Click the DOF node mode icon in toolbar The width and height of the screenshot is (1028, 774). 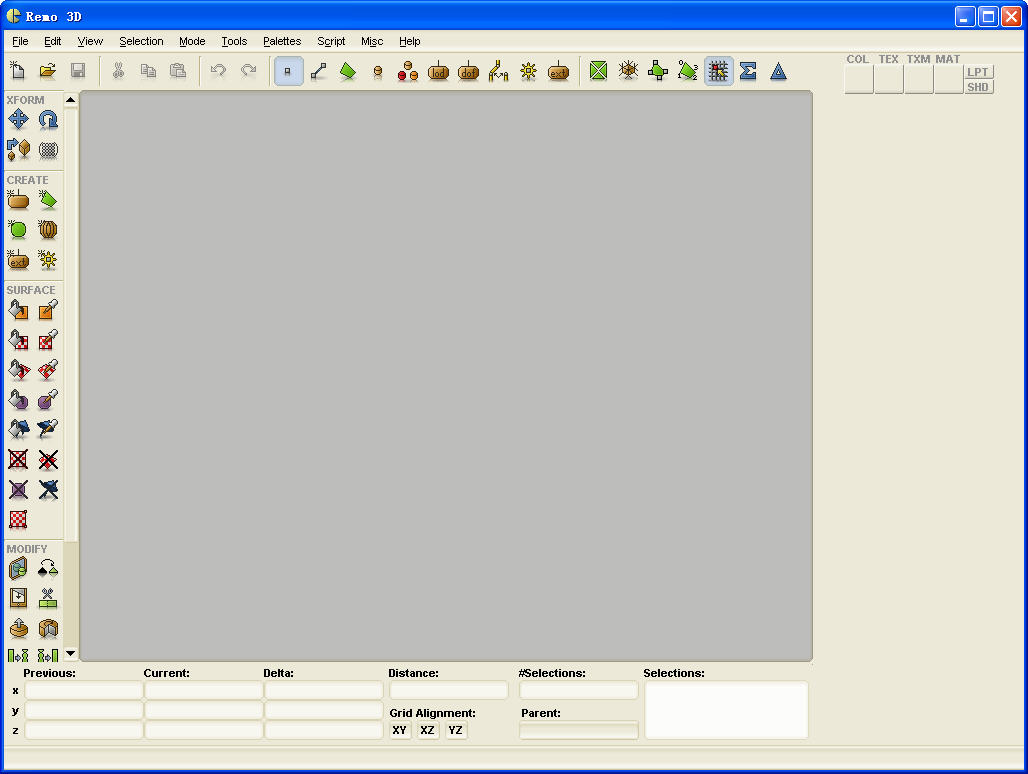click(468, 72)
